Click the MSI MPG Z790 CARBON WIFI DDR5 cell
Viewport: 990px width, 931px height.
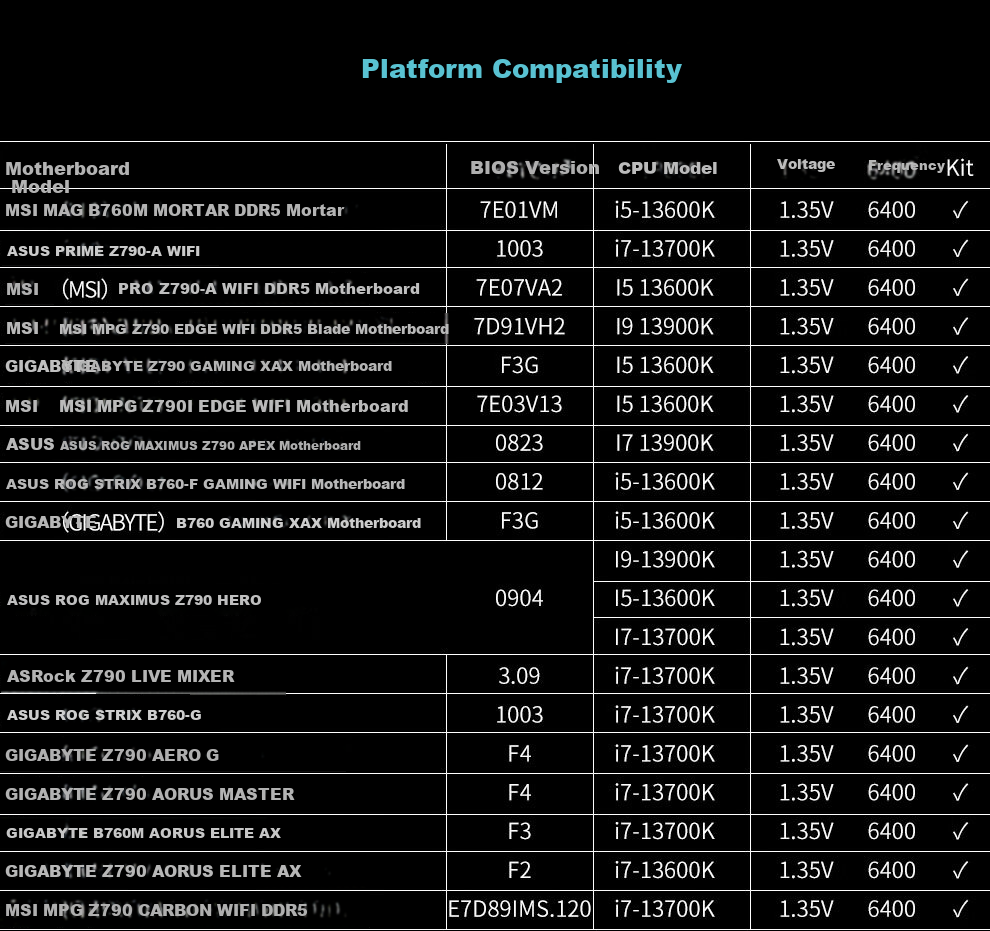157,910
